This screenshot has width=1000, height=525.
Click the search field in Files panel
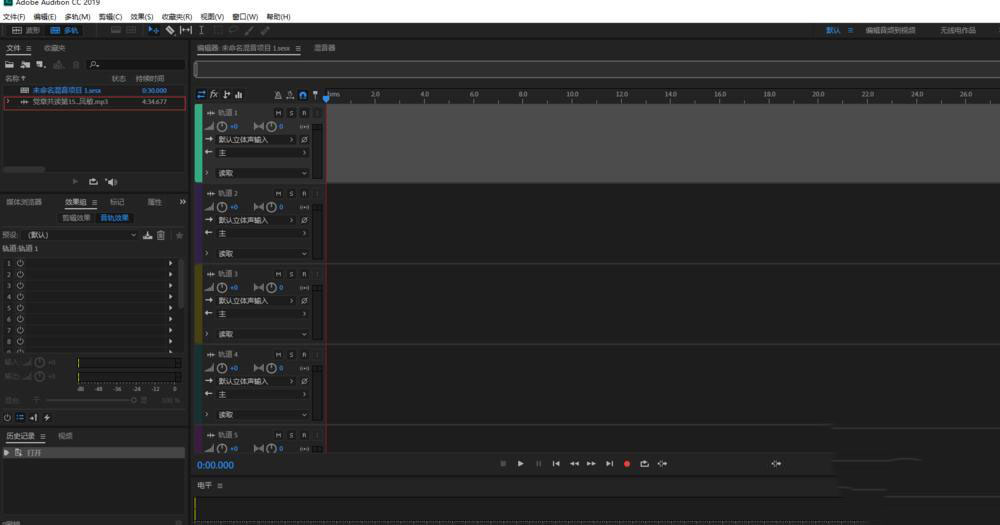[x=136, y=64]
